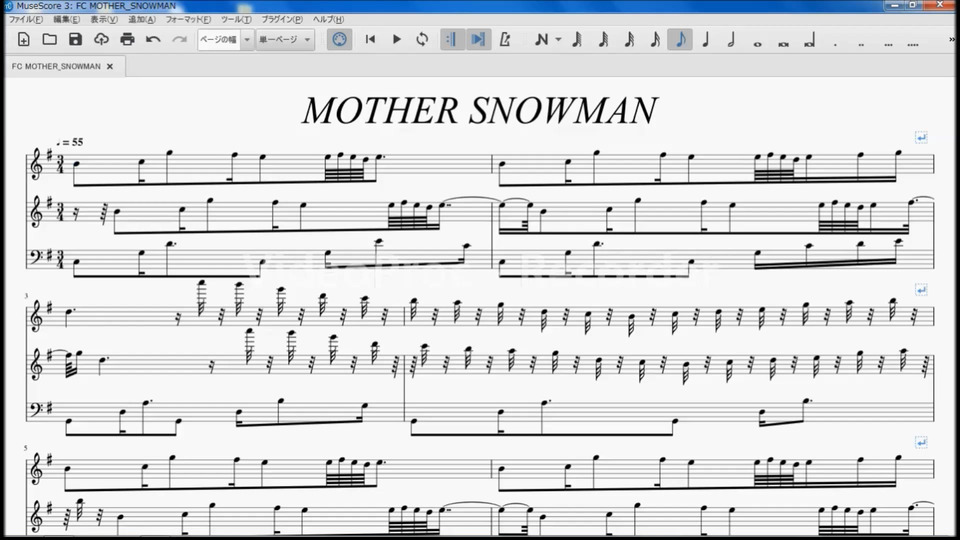The image size is (960, 540).
Task: Apply quadruple augmentation dot
Action: pyautogui.click(x=913, y=43)
